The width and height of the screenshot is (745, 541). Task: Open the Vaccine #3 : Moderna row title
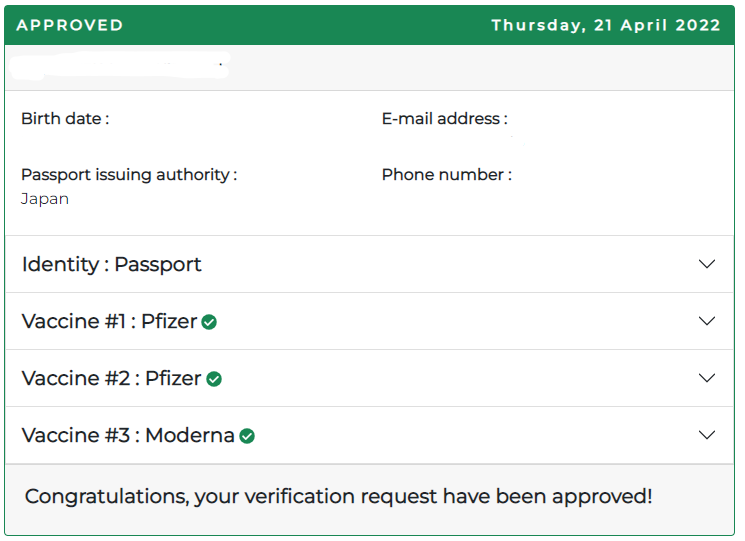pyautogui.click(x=128, y=436)
